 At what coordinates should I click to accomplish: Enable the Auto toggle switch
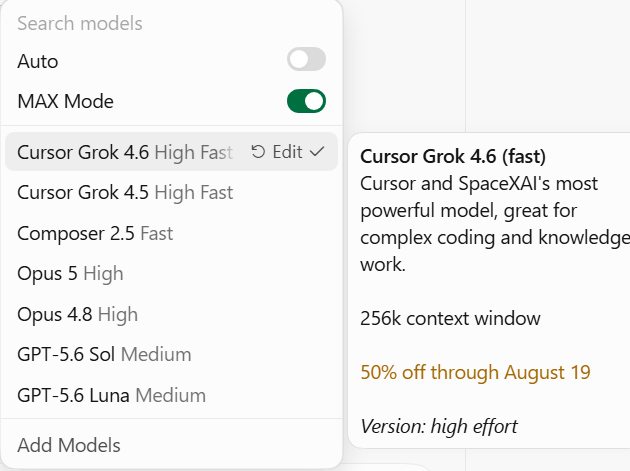click(x=306, y=59)
